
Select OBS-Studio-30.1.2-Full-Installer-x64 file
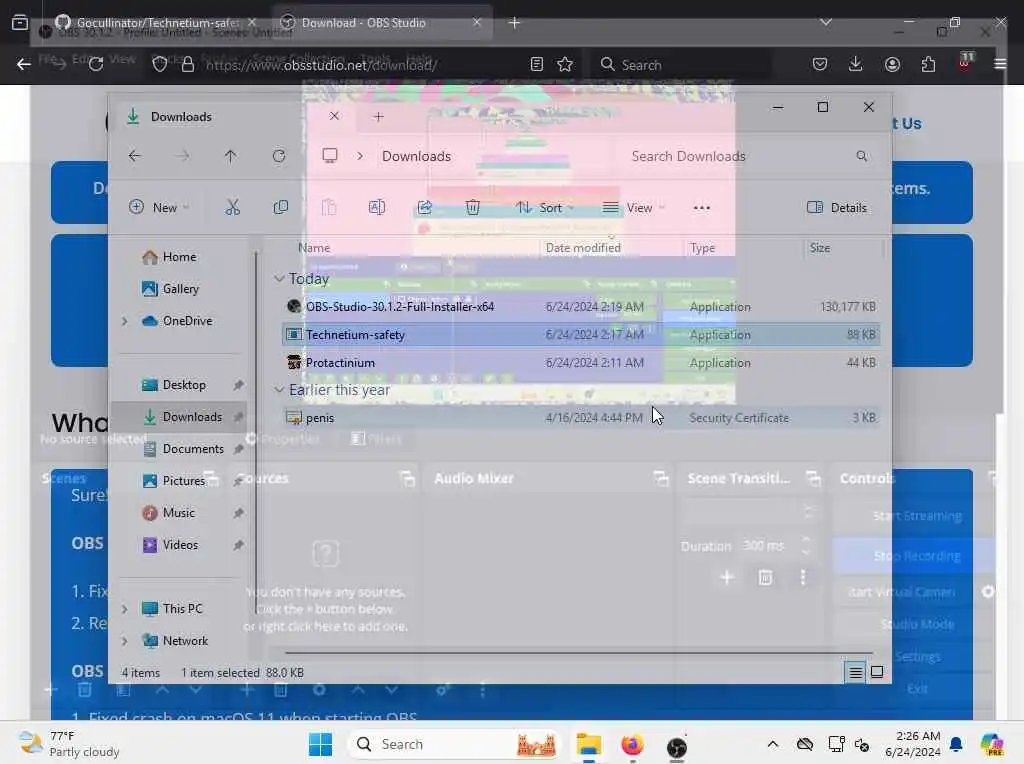tap(581, 306)
